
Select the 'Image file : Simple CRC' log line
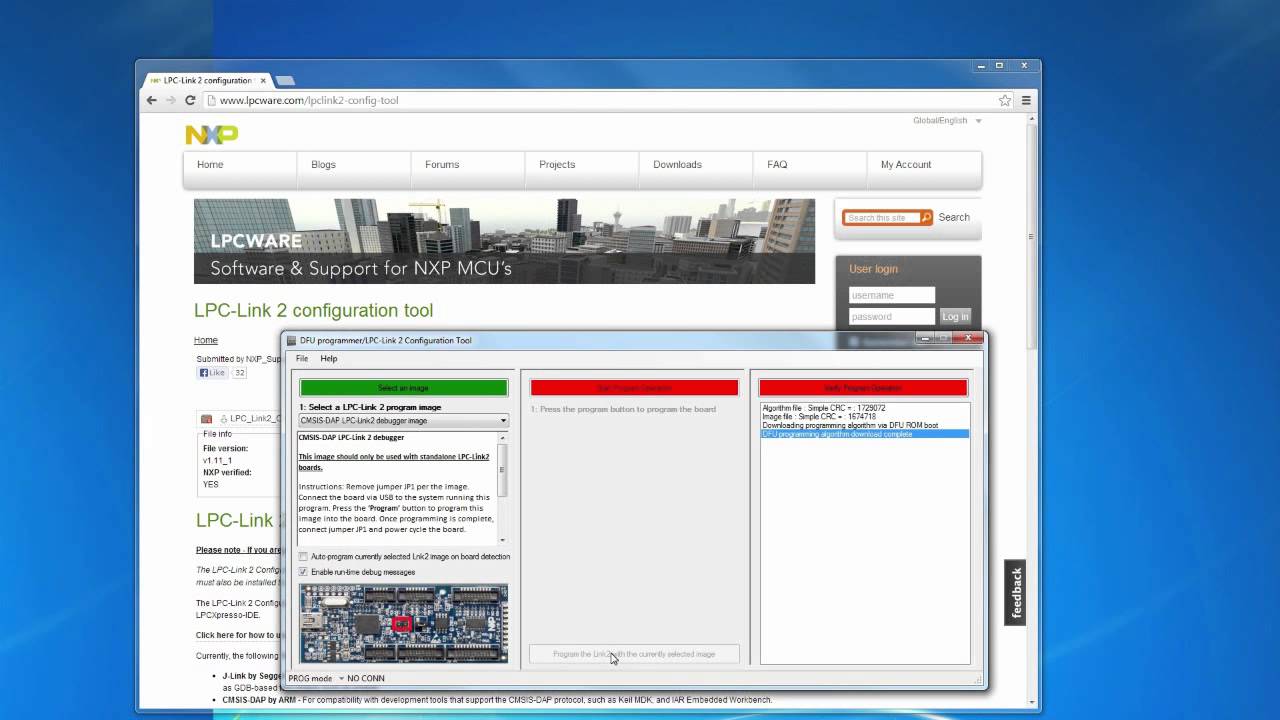[819, 417]
